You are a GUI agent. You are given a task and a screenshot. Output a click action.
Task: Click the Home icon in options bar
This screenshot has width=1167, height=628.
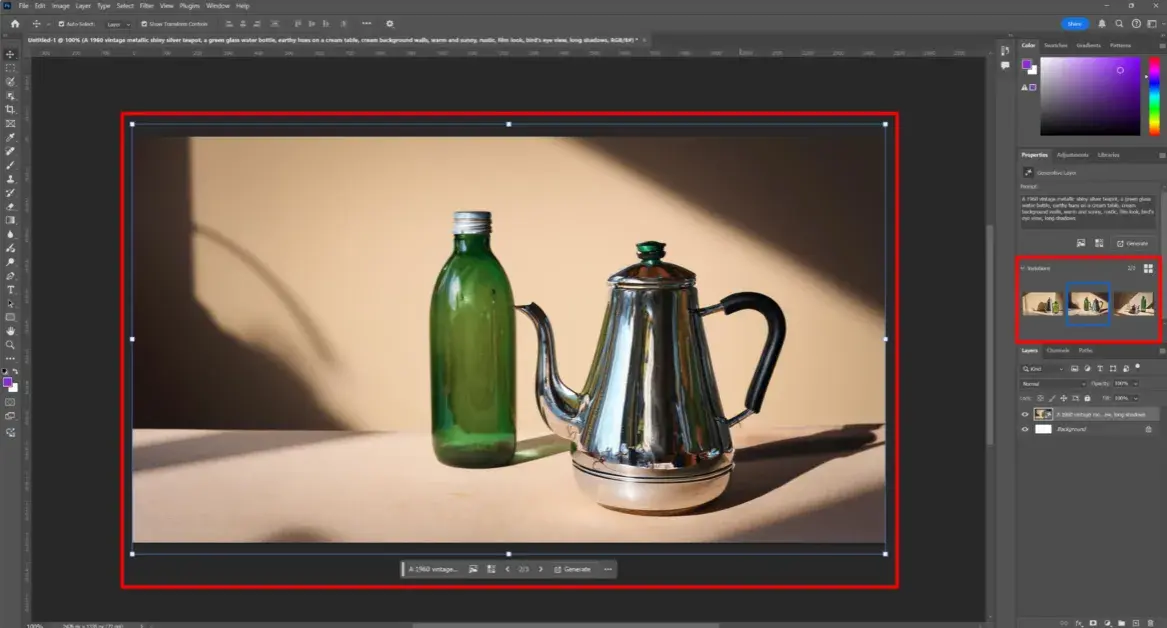tap(15, 24)
